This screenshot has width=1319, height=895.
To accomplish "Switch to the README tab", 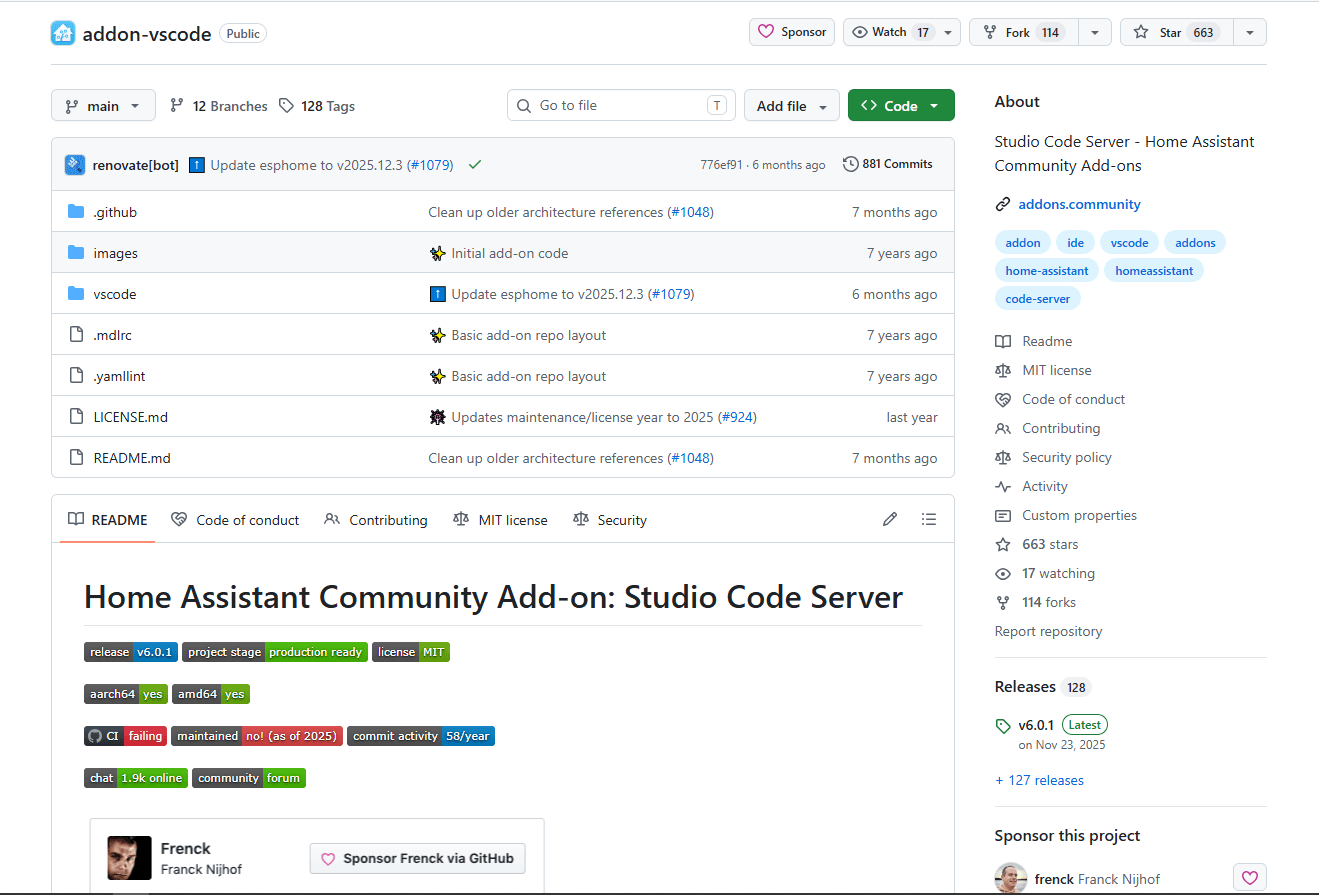I will pyautogui.click(x=107, y=520).
